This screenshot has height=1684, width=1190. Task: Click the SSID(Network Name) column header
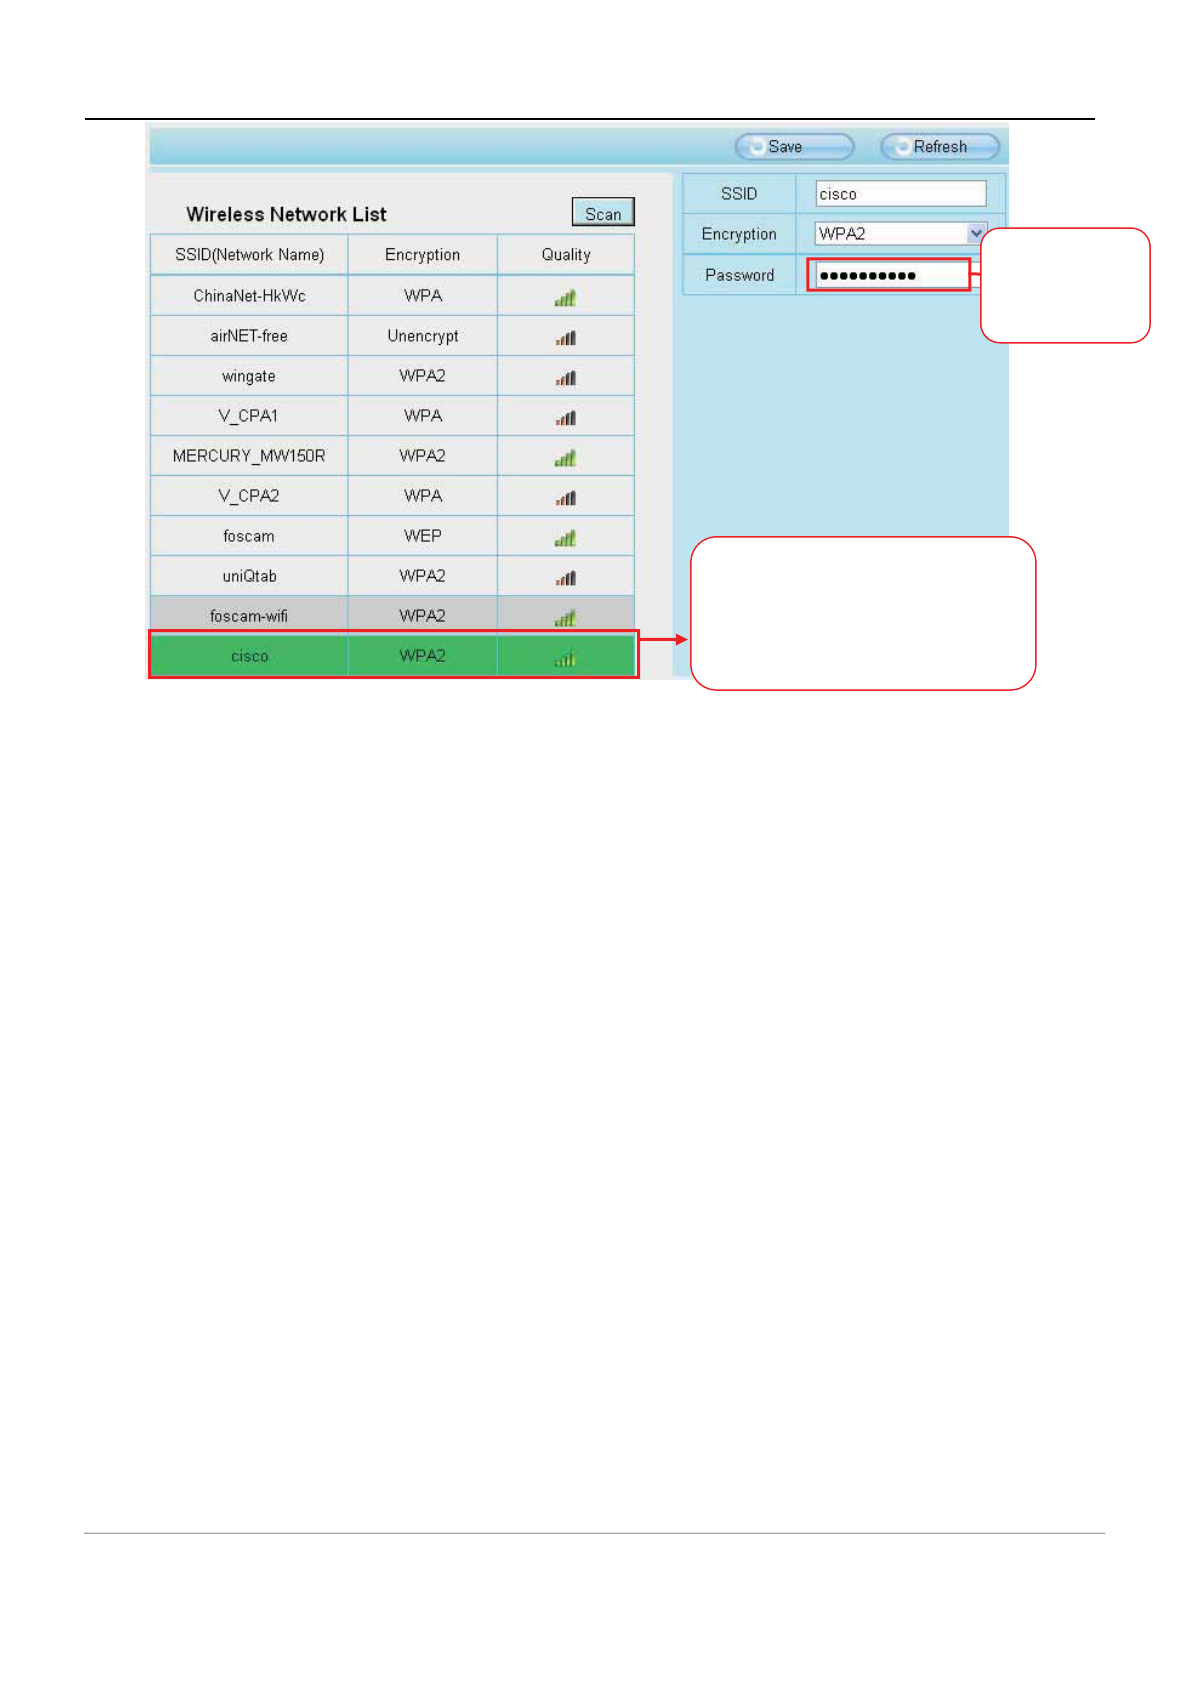249,255
